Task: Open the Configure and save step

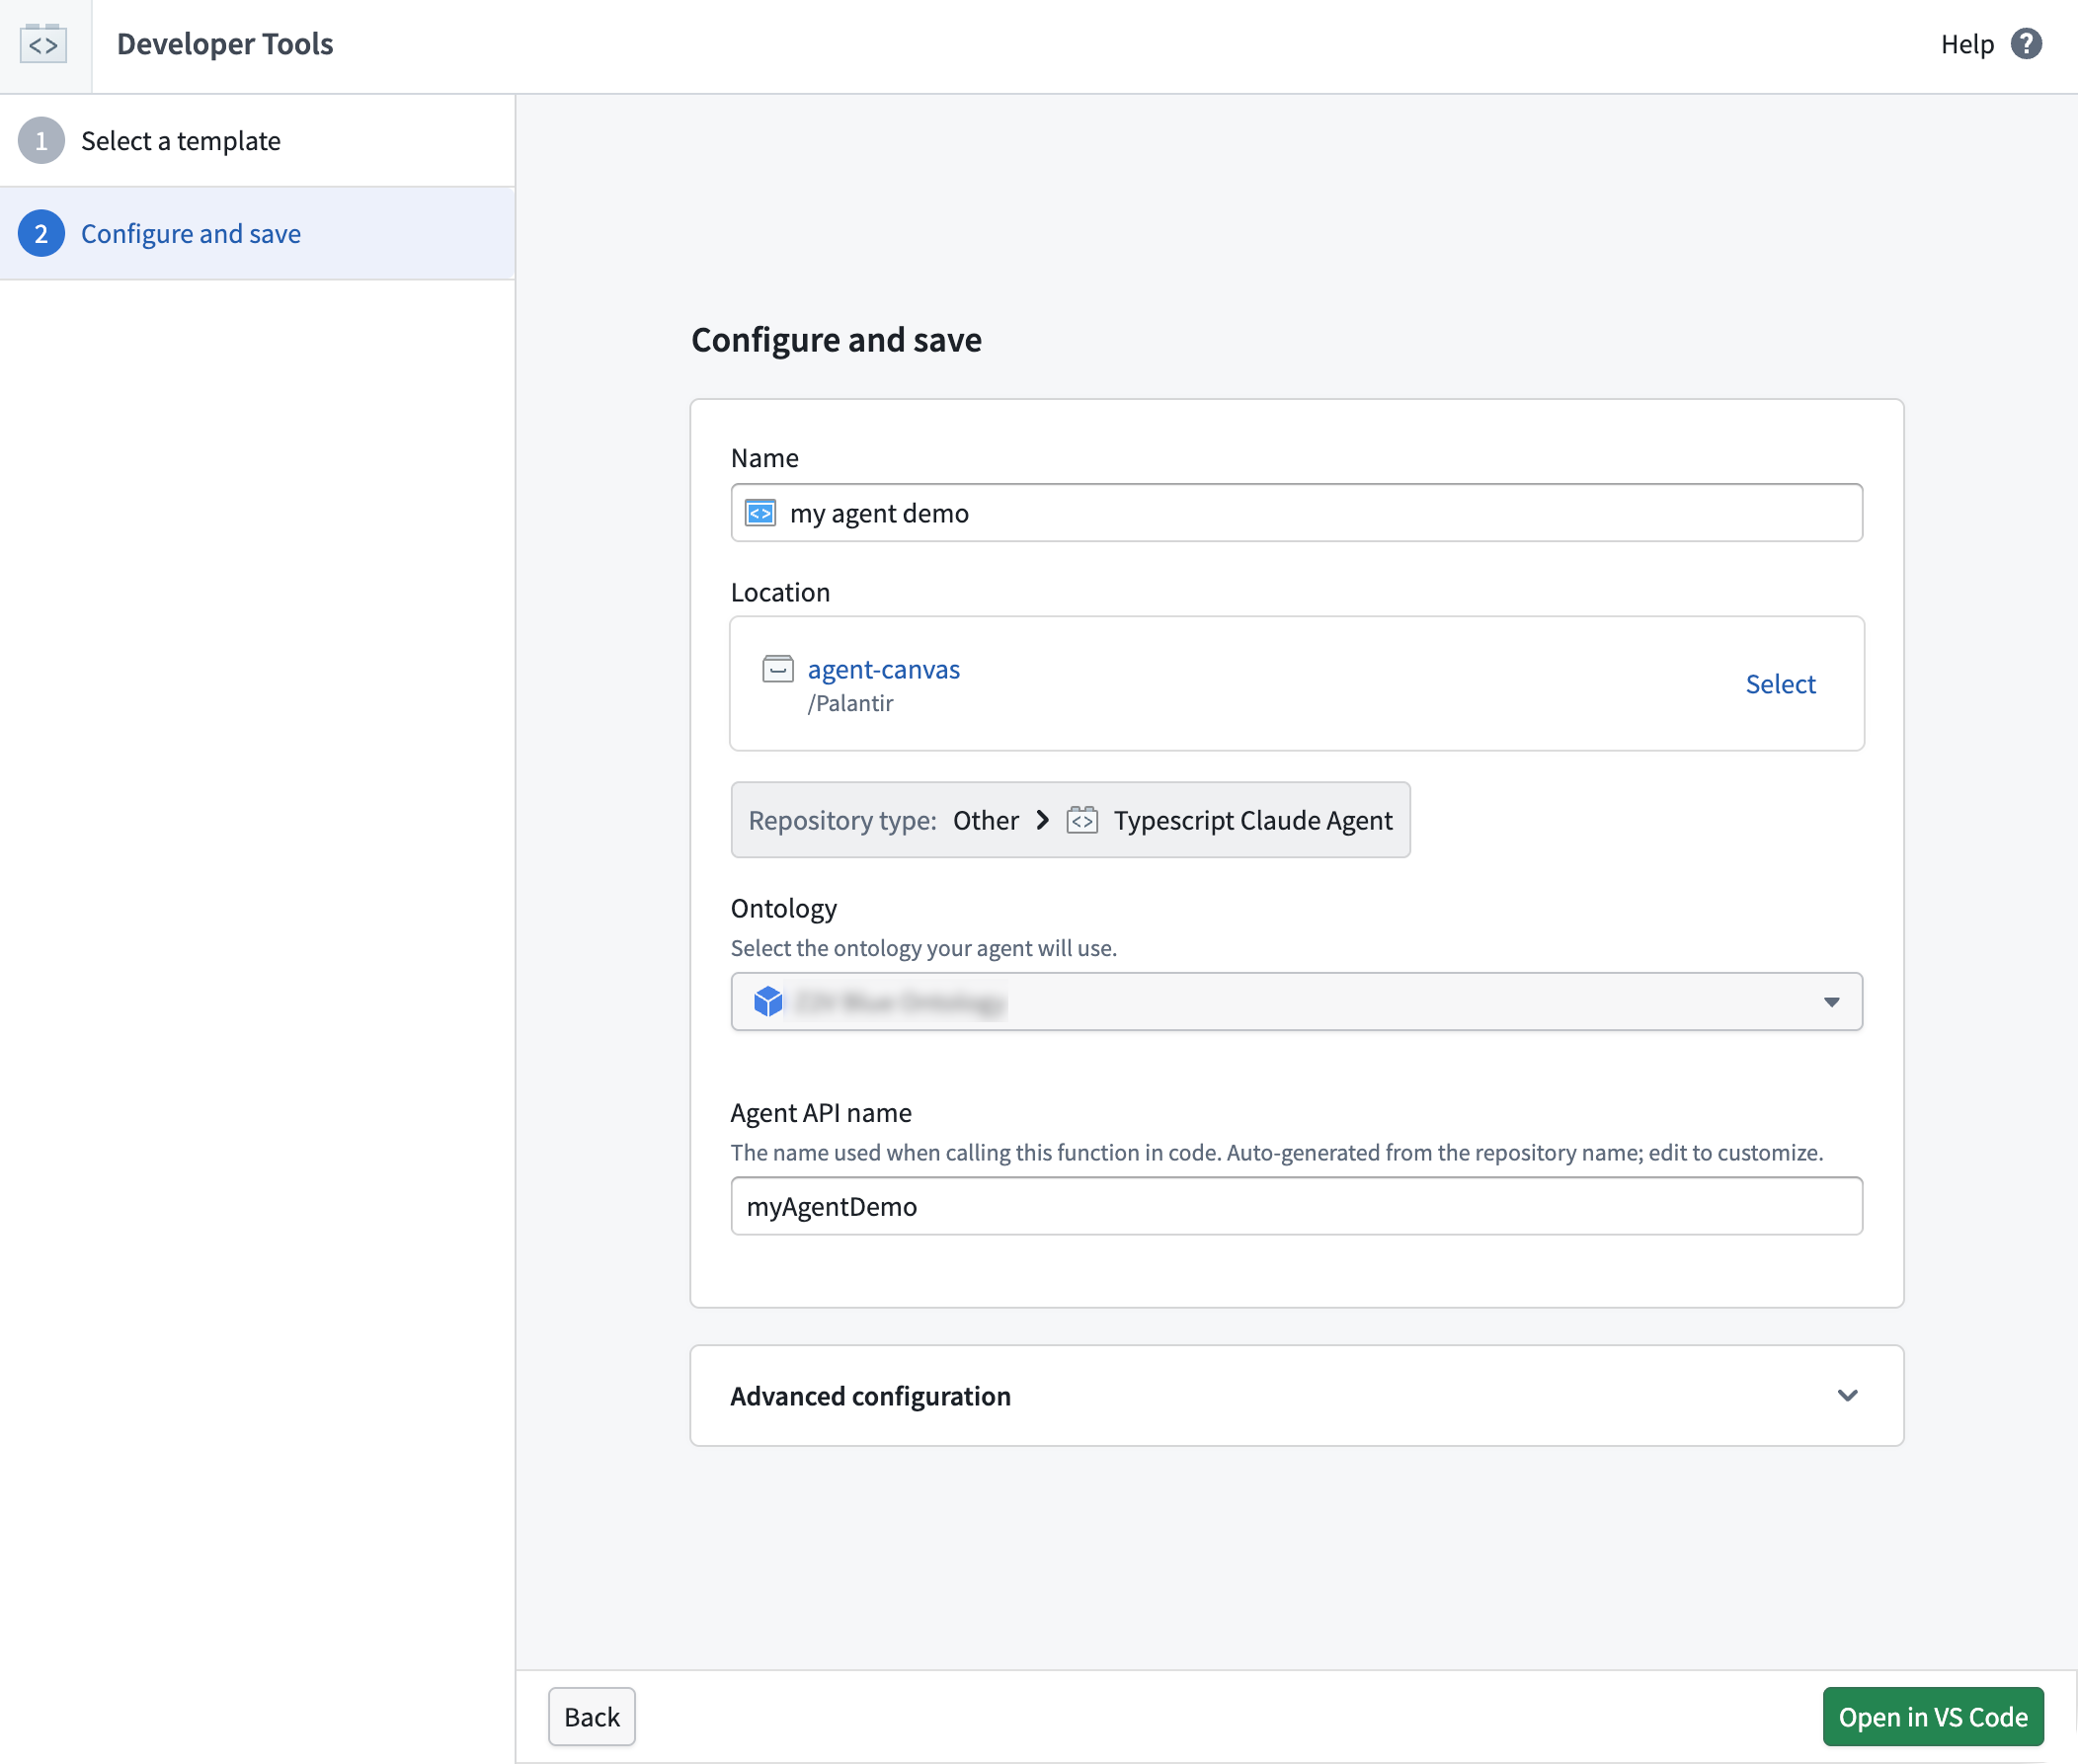Action: coord(257,234)
